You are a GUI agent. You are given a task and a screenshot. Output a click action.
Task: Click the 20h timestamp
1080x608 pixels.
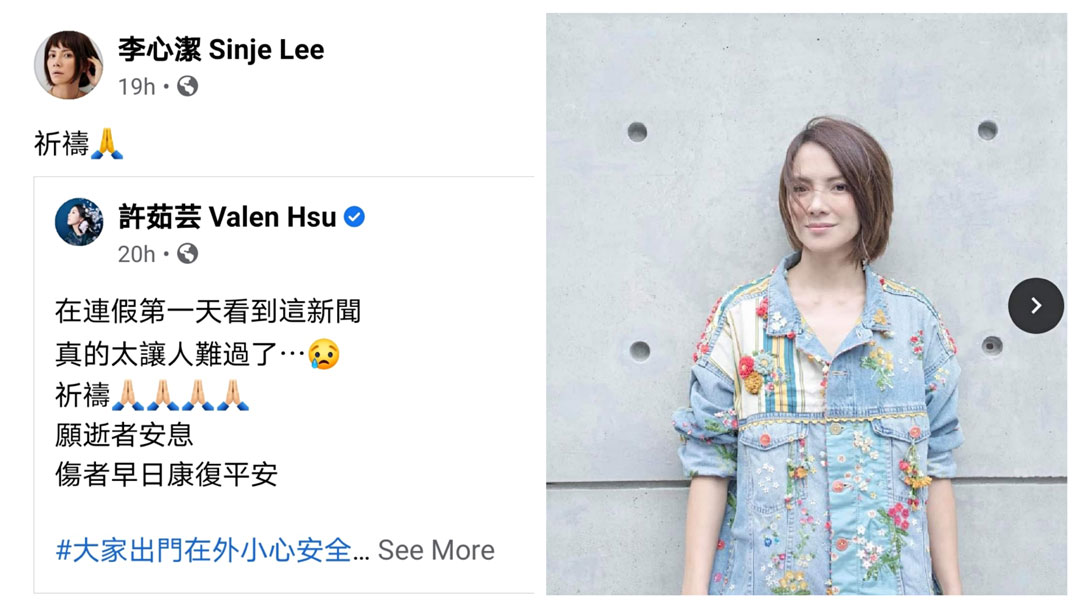(x=136, y=254)
